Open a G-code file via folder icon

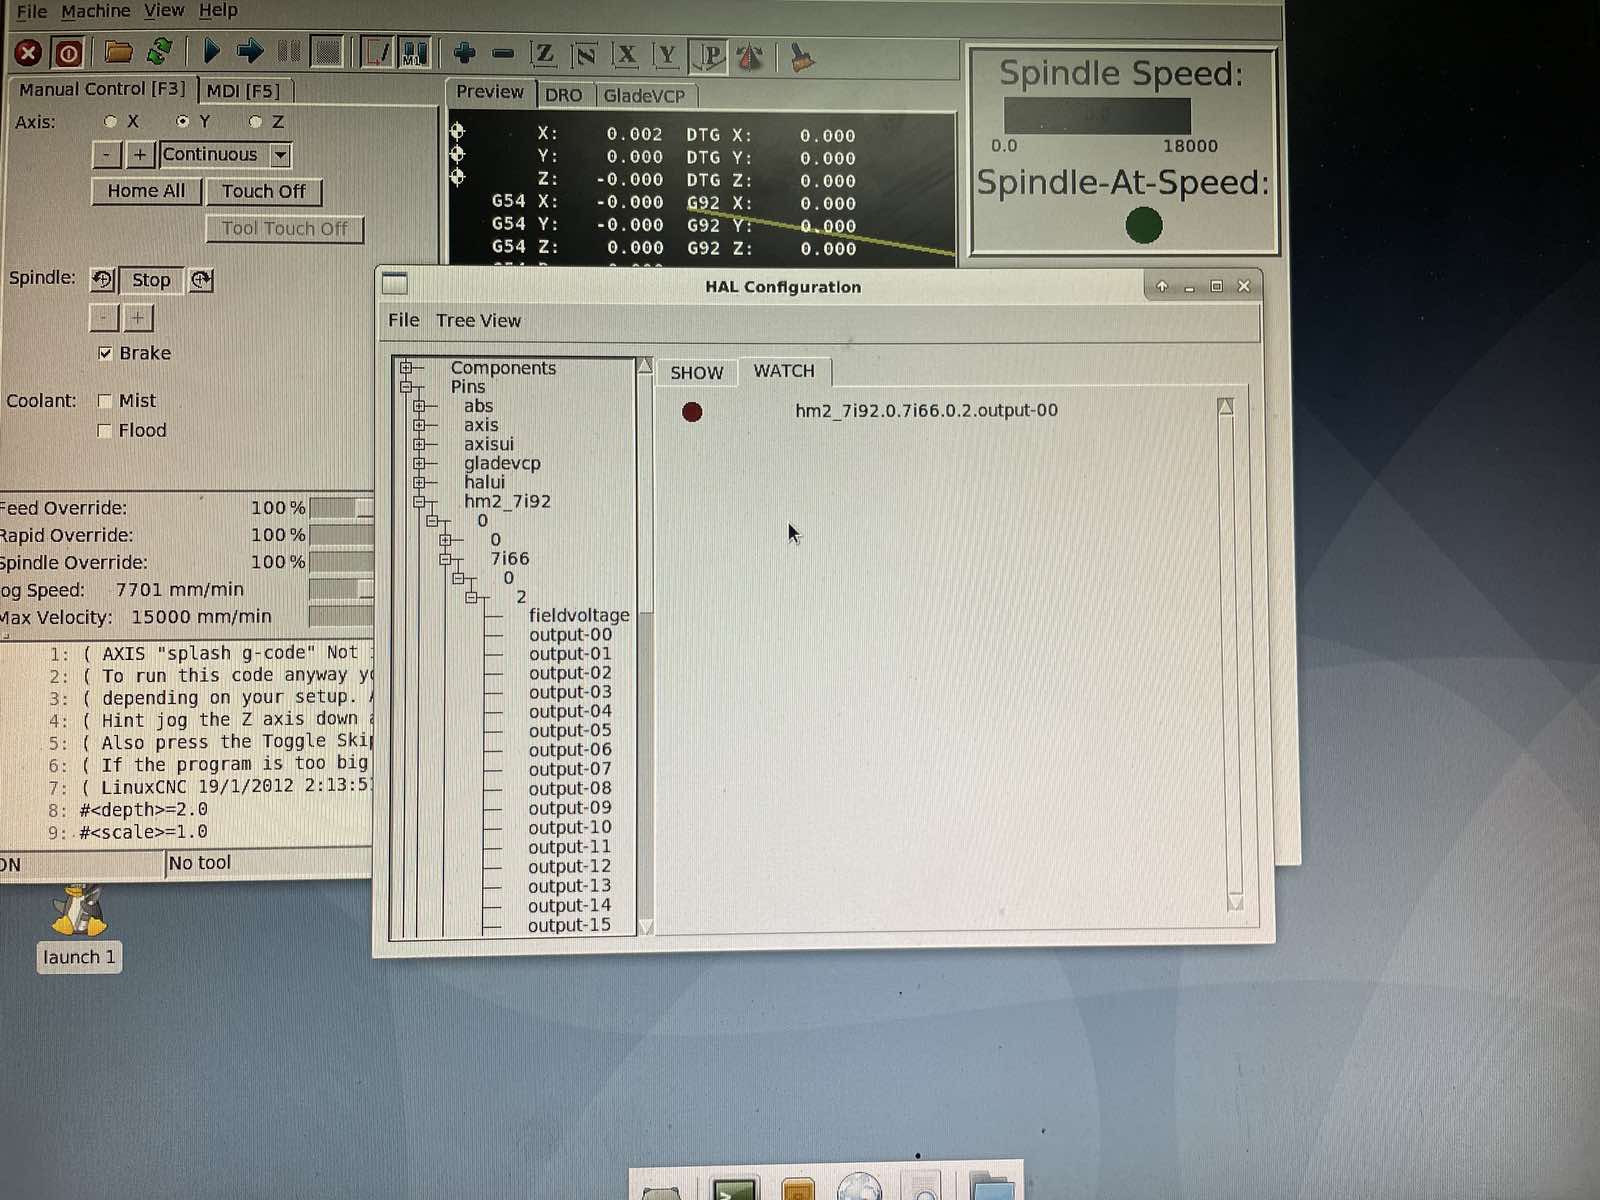pyautogui.click(x=119, y=52)
